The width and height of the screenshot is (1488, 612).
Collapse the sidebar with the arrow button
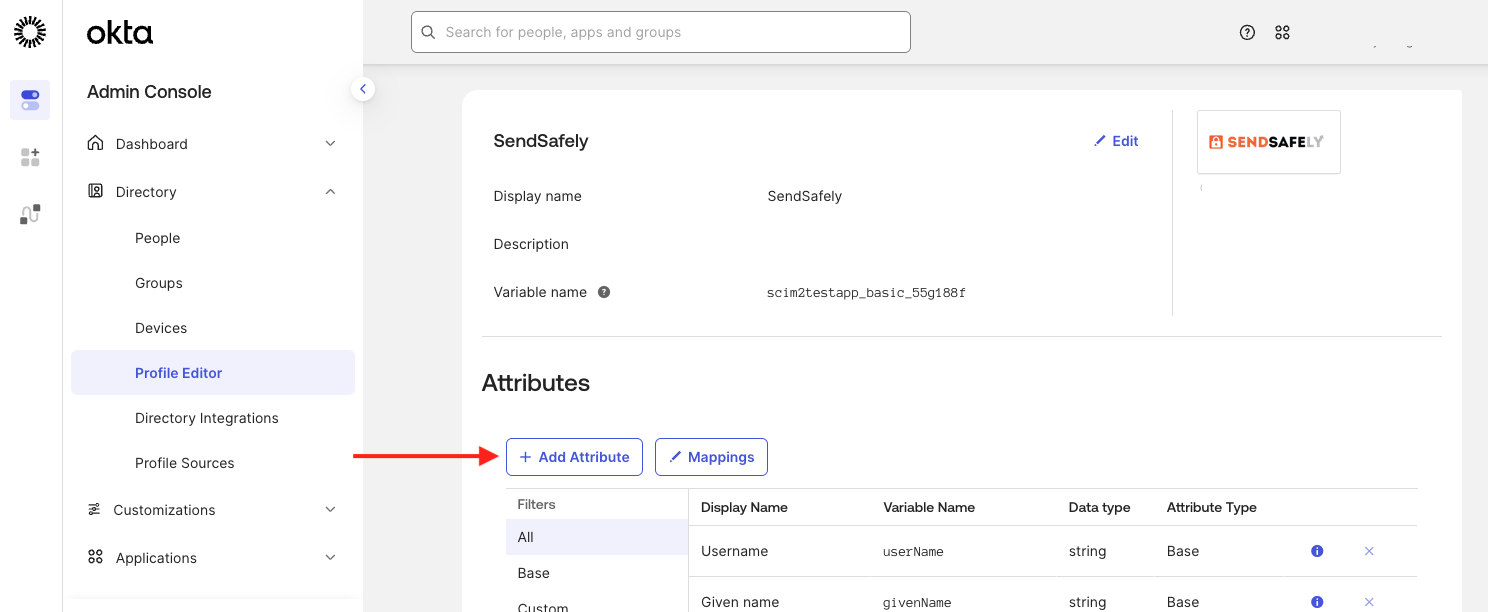pyautogui.click(x=363, y=89)
